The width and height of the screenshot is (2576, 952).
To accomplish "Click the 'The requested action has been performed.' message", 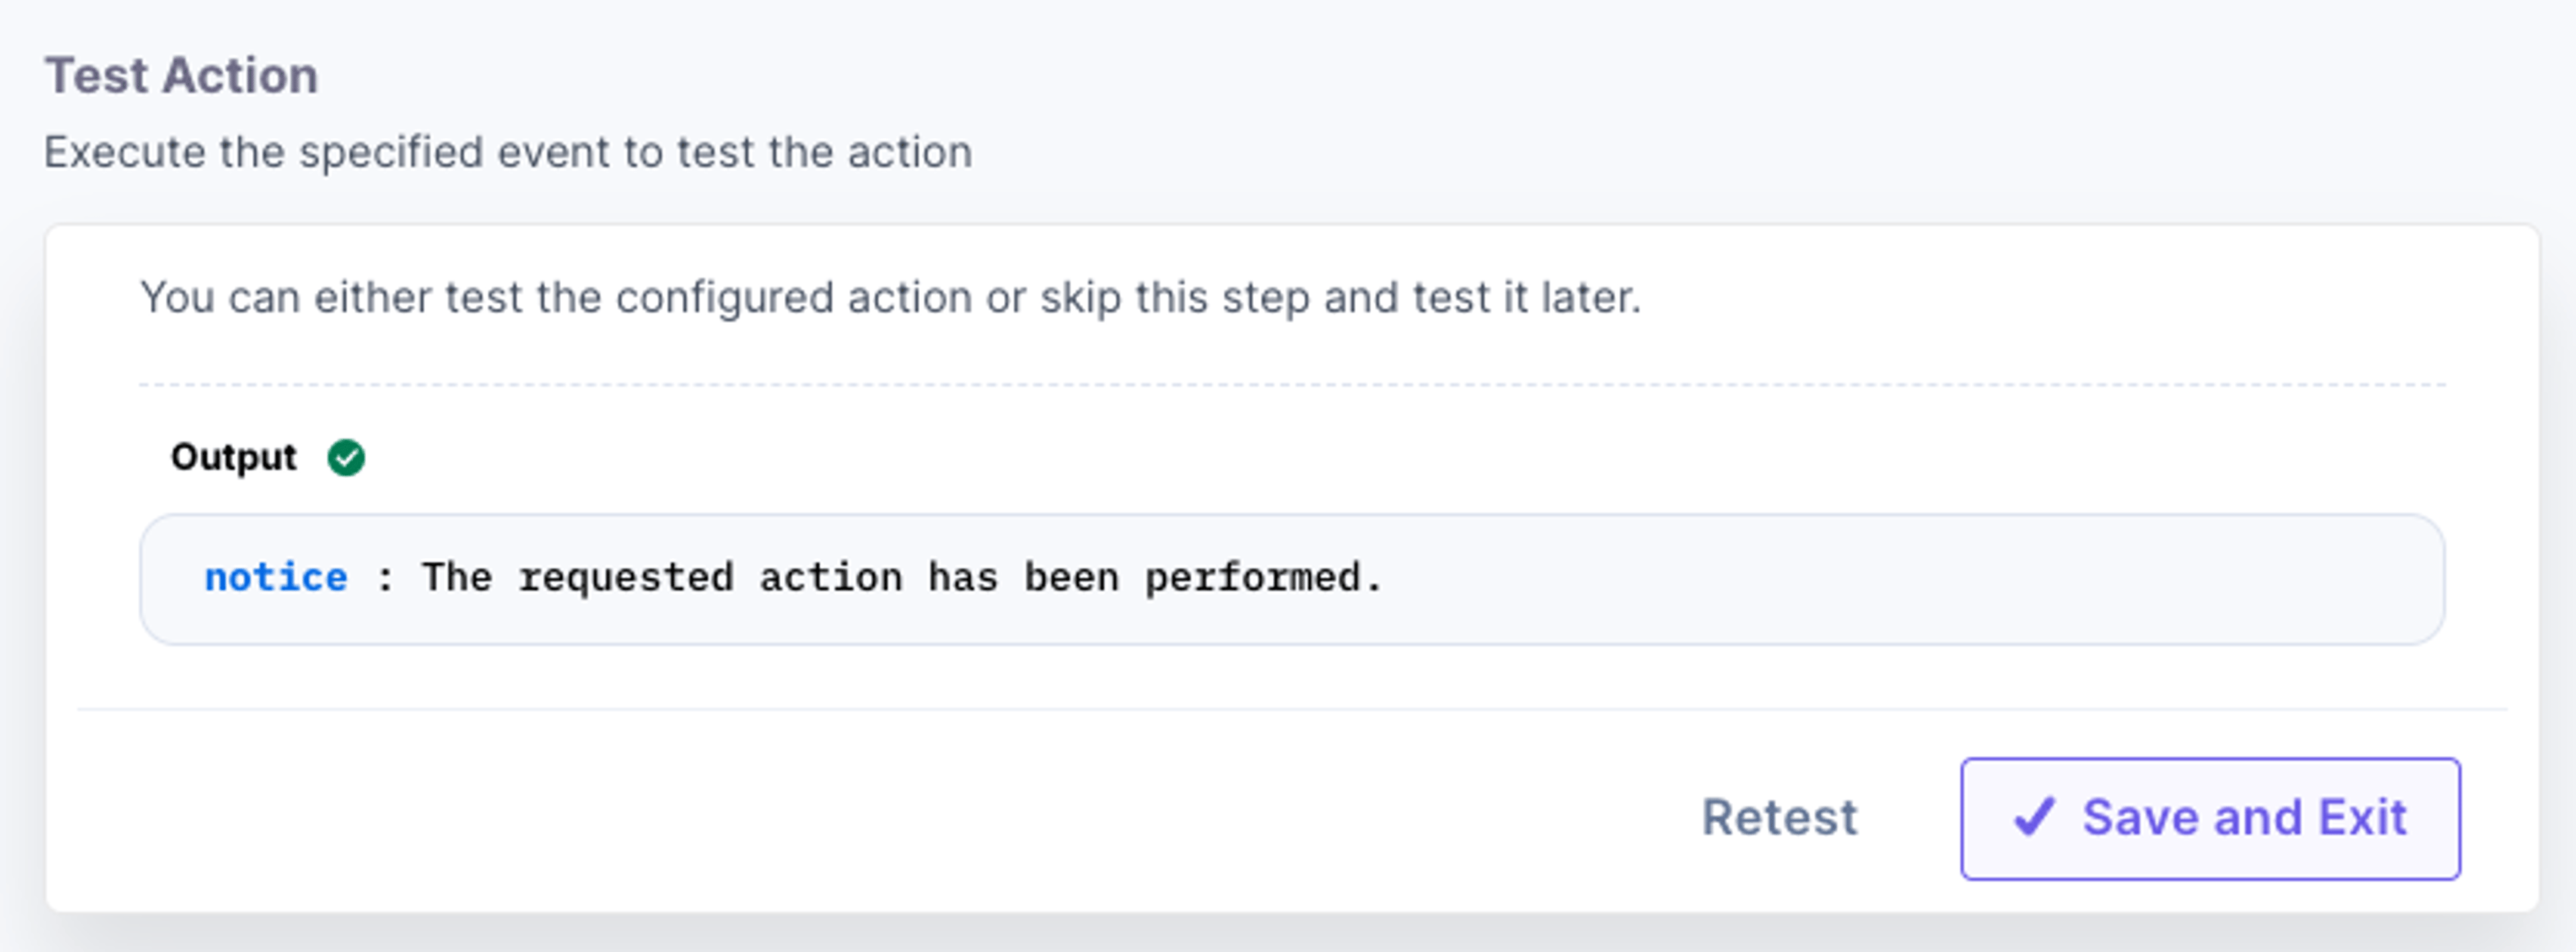I will coord(902,578).
